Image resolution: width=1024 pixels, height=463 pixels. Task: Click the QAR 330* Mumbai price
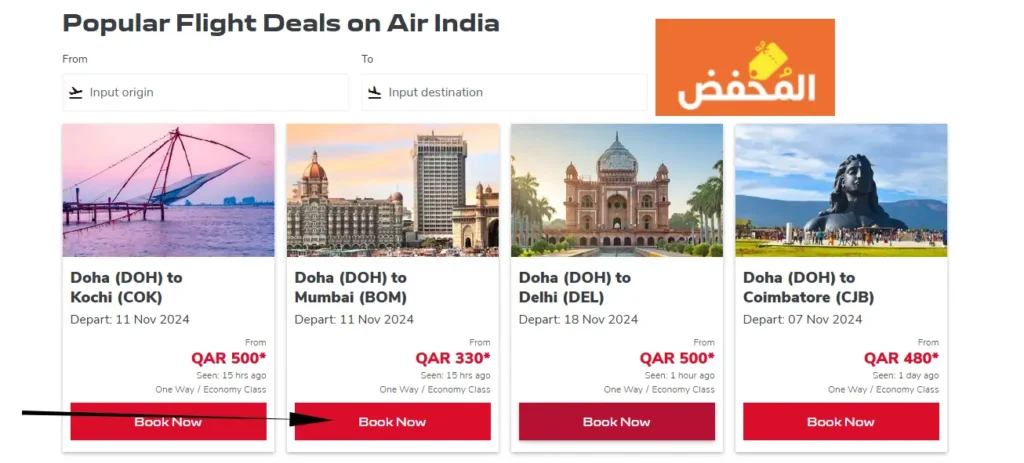pyautogui.click(x=453, y=358)
